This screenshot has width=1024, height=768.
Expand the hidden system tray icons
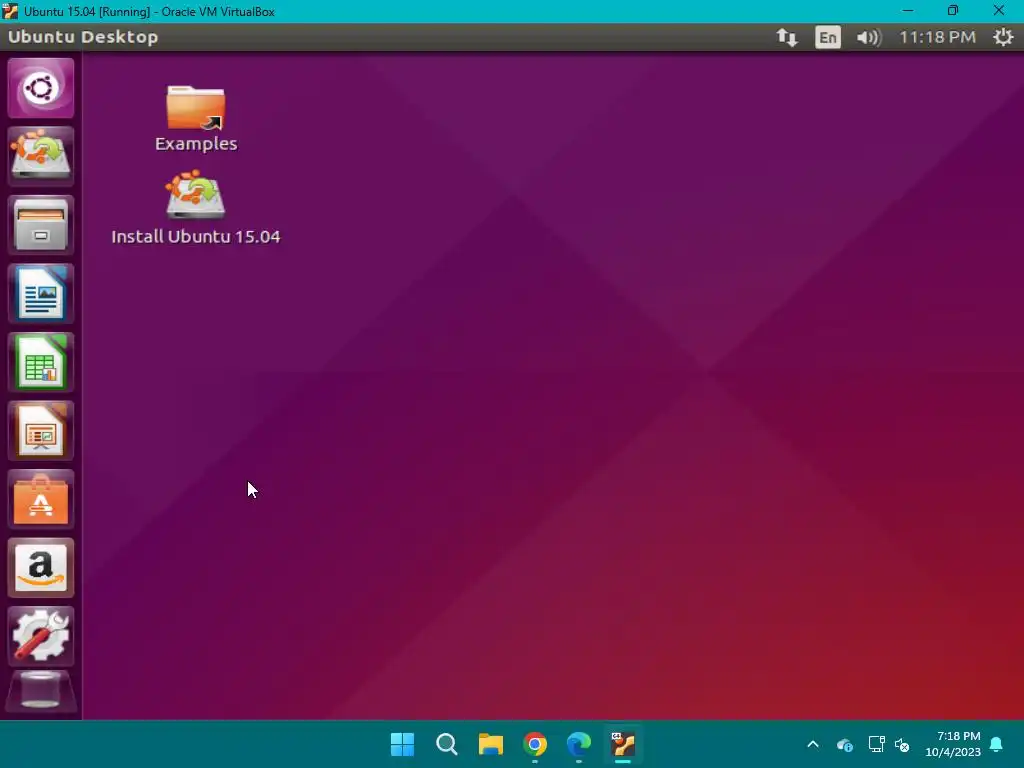pos(813,744)
